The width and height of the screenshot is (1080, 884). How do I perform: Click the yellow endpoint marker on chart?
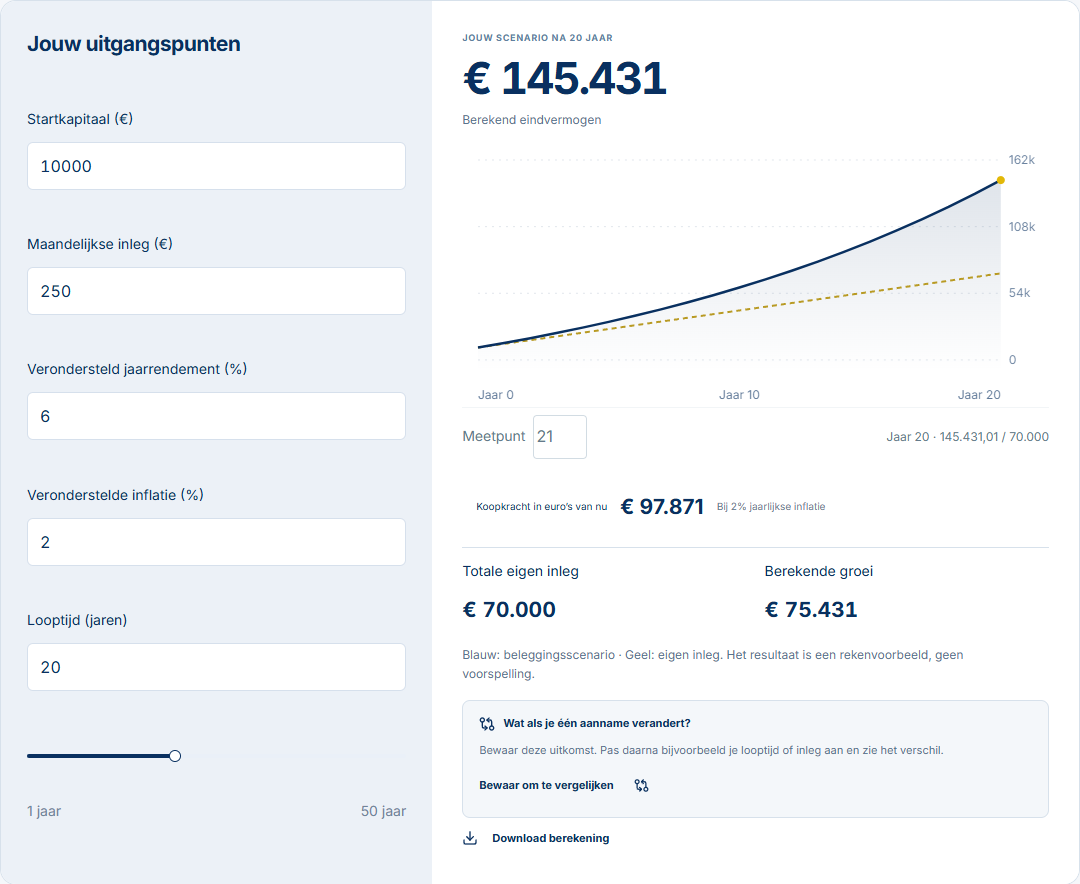click(1001, 180)
